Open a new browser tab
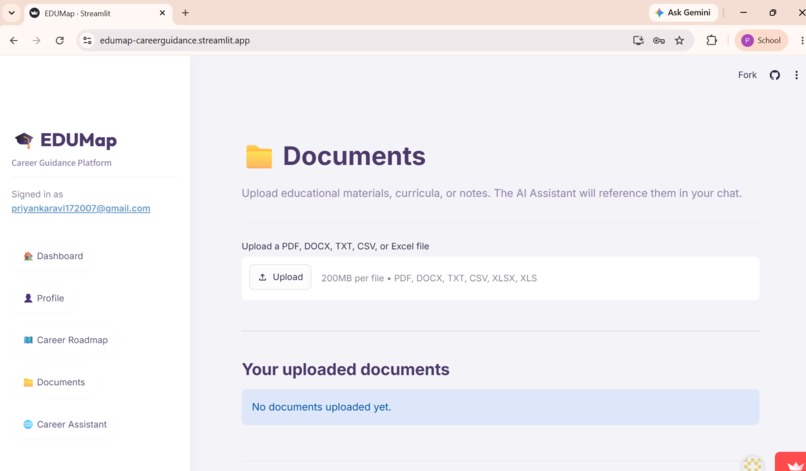This screenshot has height=471, width=806. [186, 13]
